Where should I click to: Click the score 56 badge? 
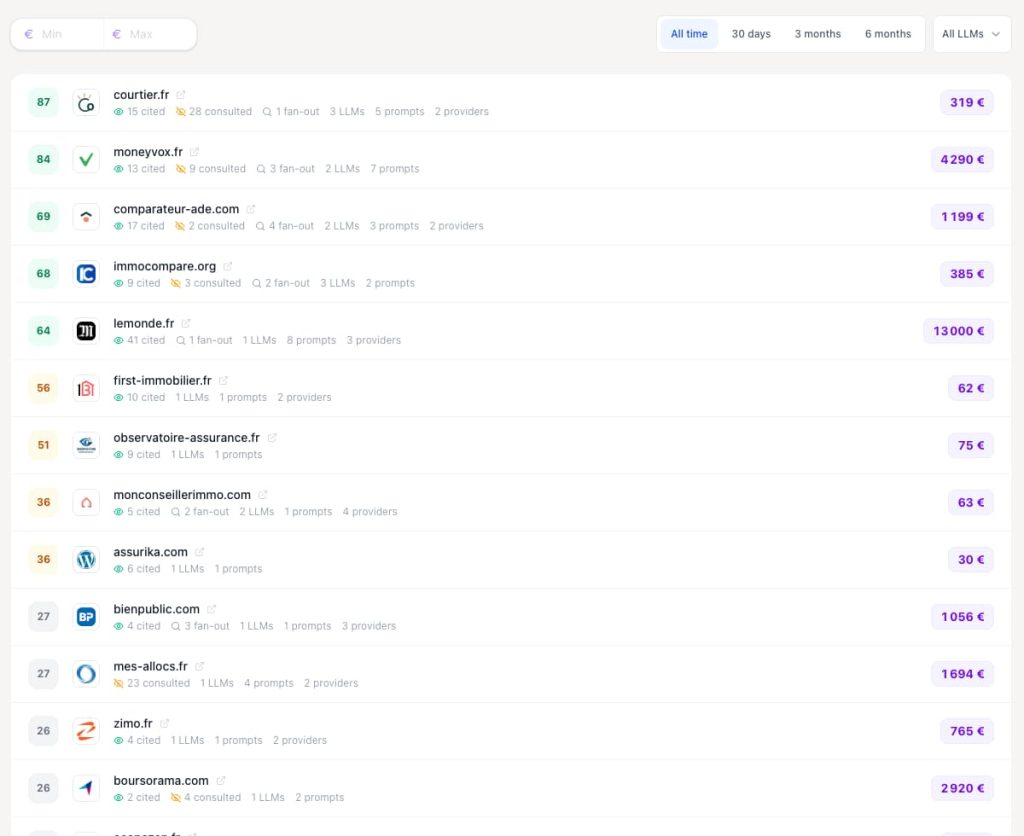point(44,388)
